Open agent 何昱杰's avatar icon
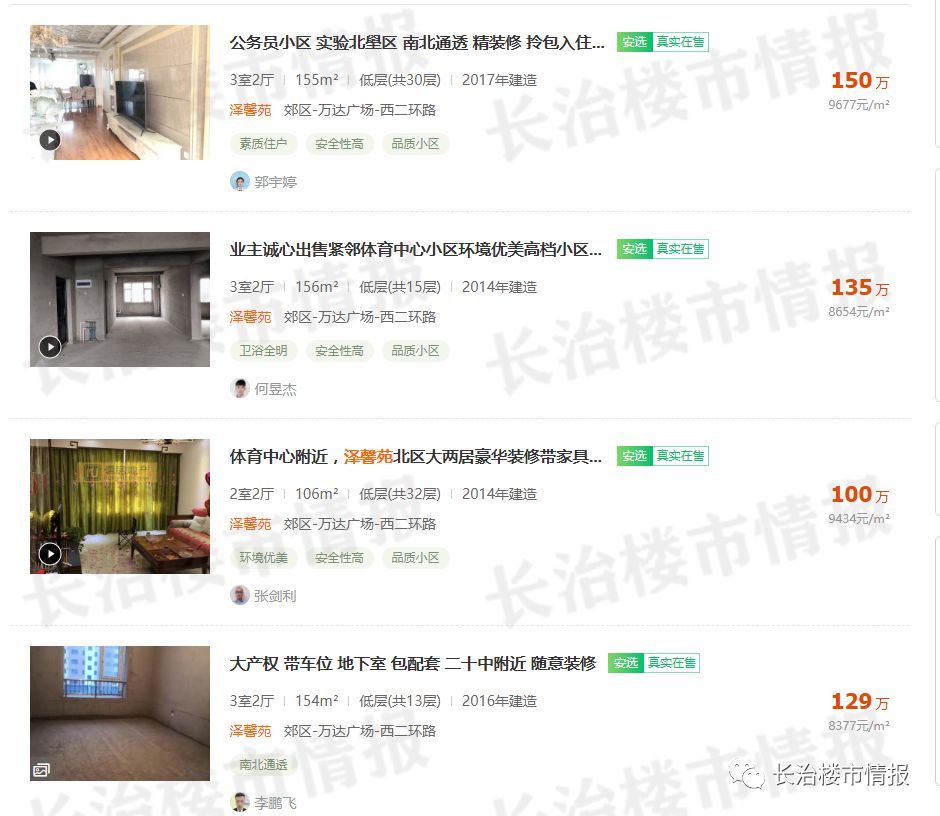The image size is (940, 816). click(240, 389)
